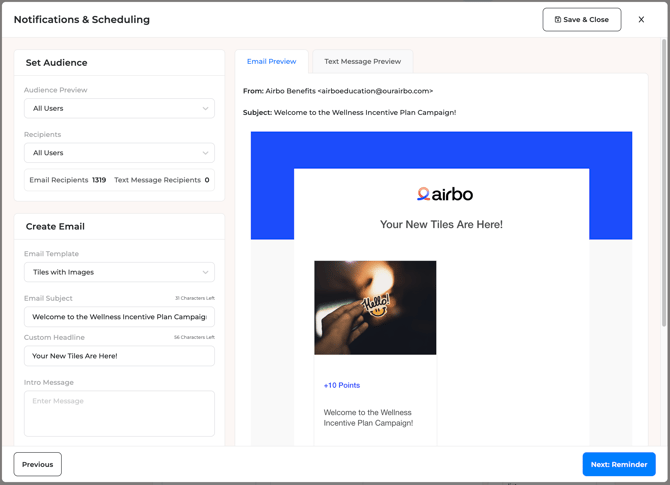Image resolution: width=670 pixels, height=485 pixels.
Task: Click the '31 Characters Left' counter
Action: point(195,298)
